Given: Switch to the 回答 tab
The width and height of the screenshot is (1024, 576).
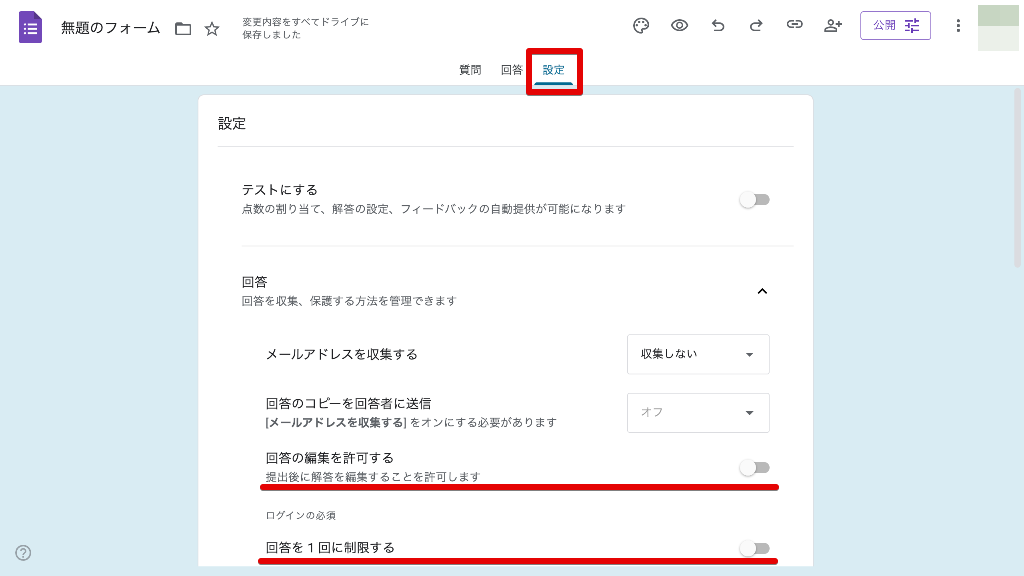Looking at the screenshot, I should [x=511, y=70].
